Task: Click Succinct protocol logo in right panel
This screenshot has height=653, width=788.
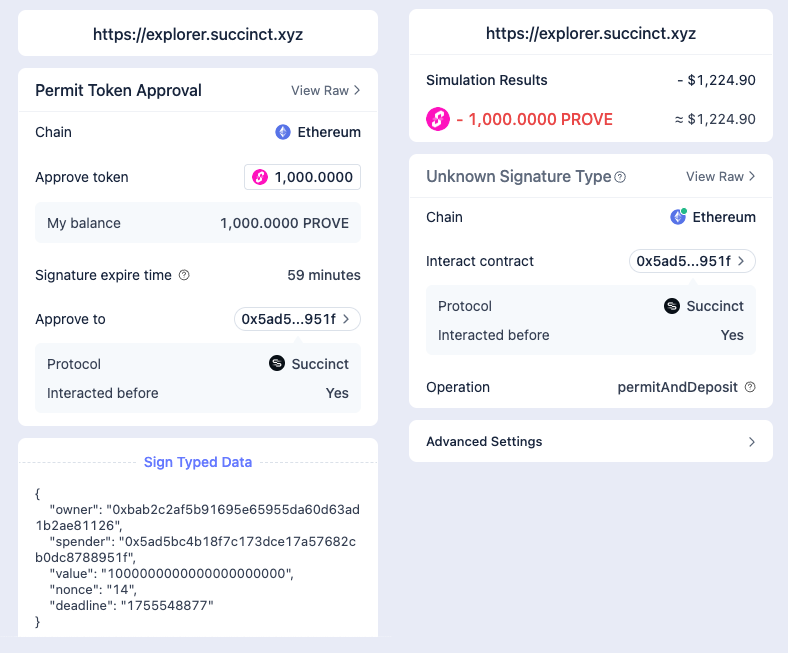Action: pyautogui.click(x=672, y=306)
